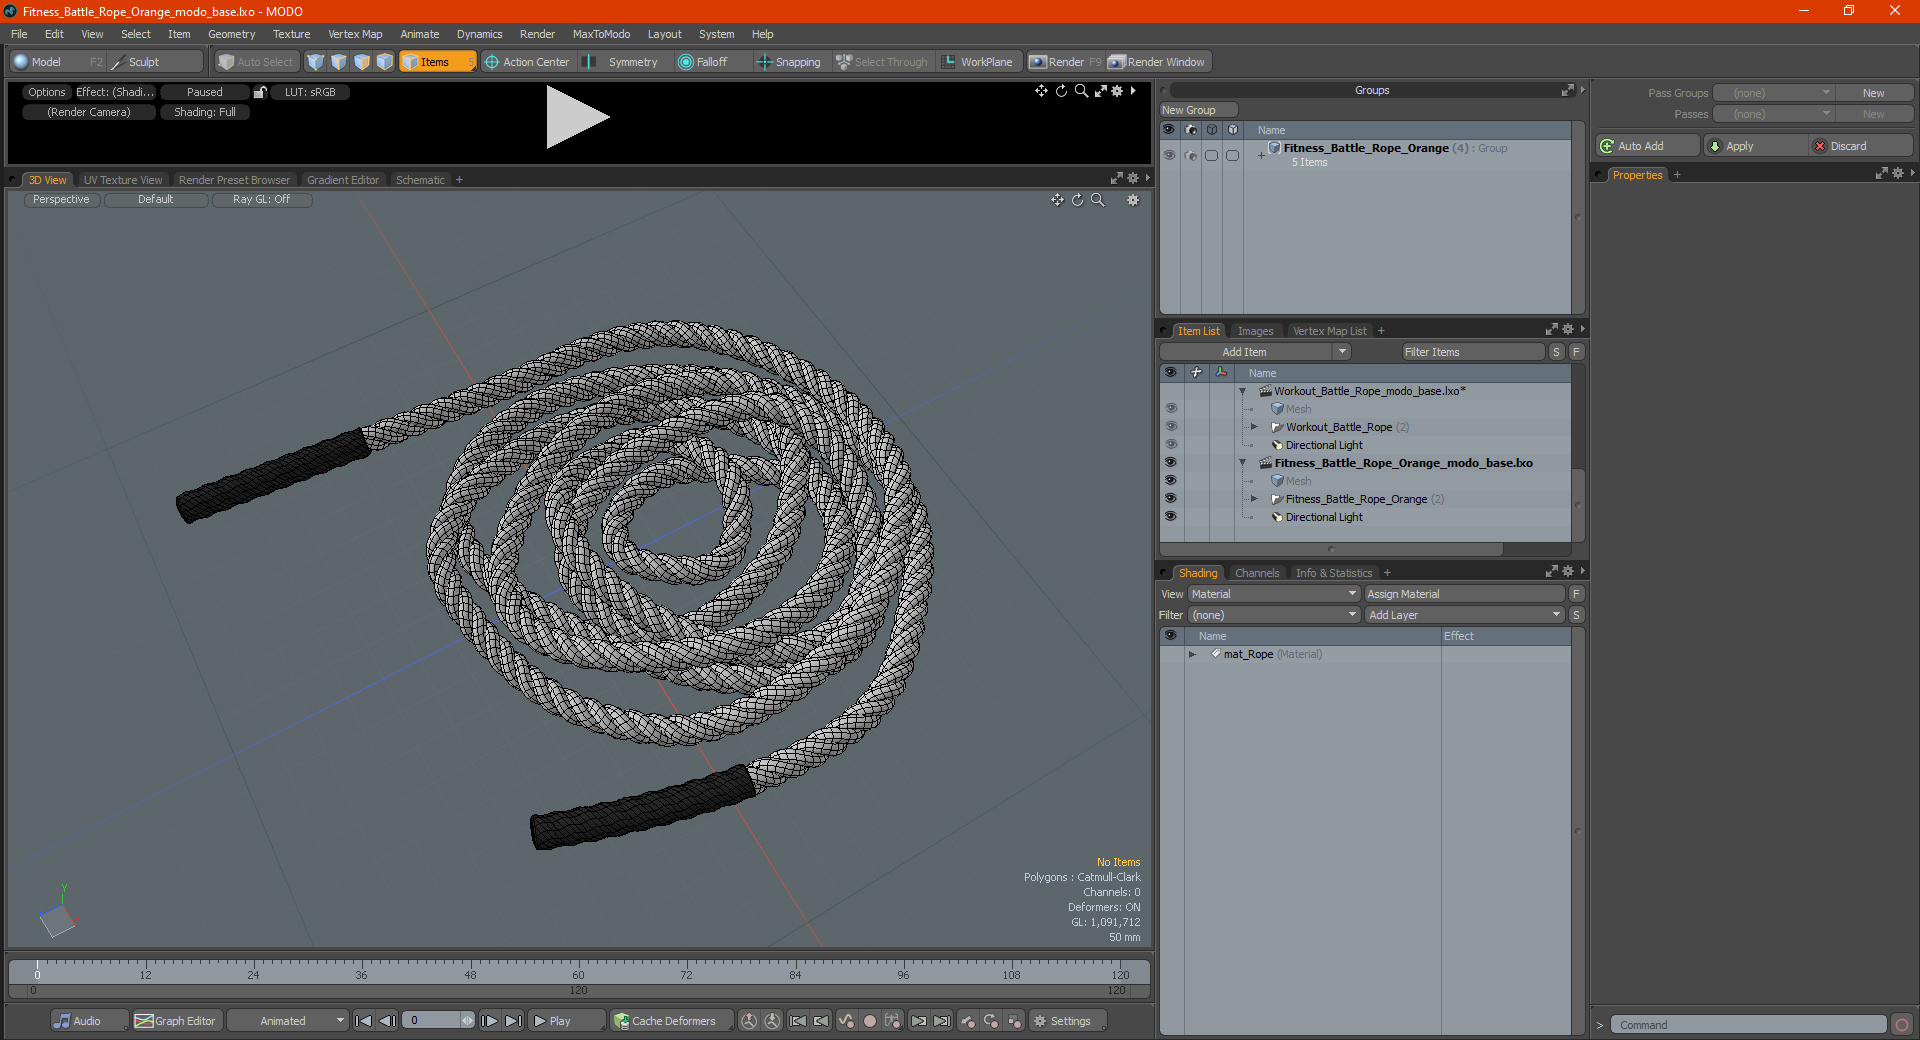Click the large render preview play button
1920x1040 pixels.
click(x=577, y=117)
